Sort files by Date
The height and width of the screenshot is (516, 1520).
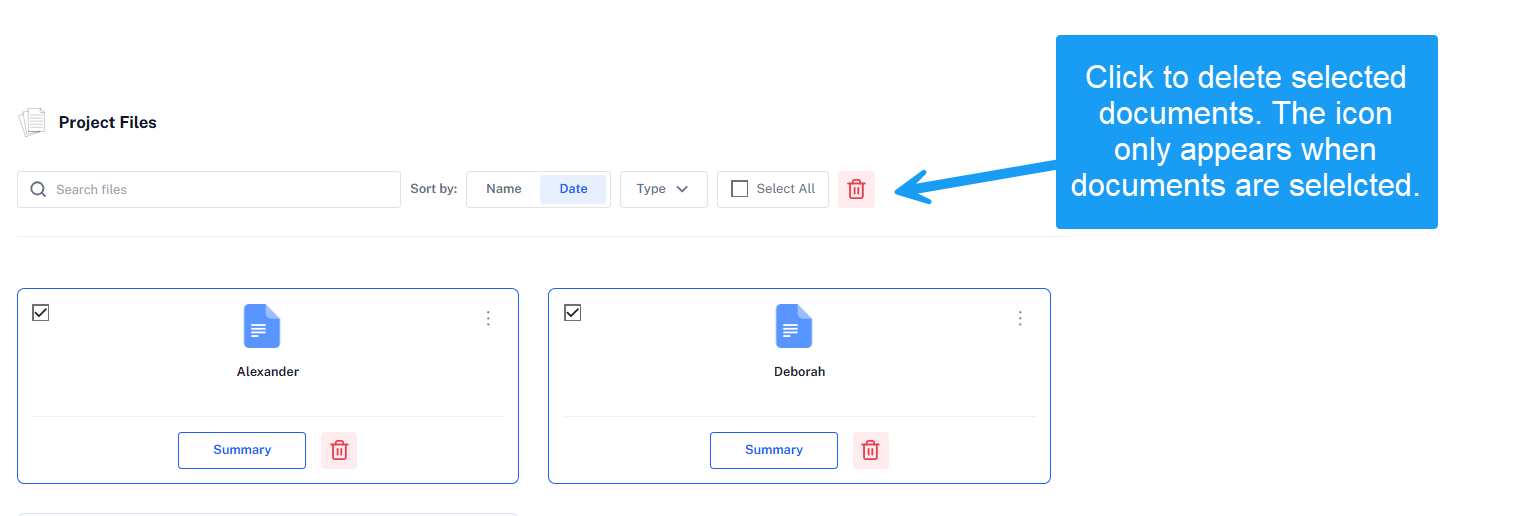(x=573, y=189)
